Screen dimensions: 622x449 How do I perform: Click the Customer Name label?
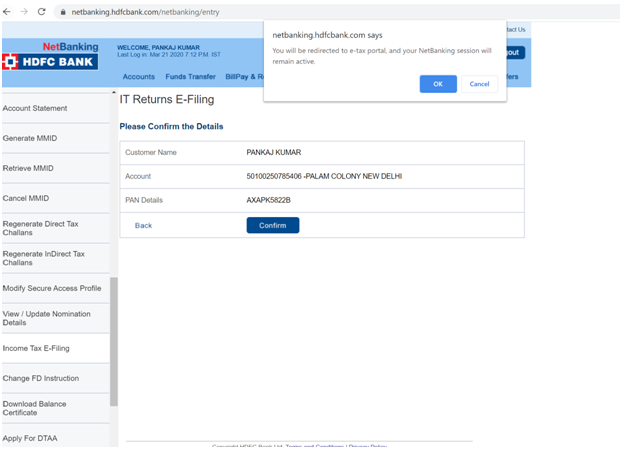(151, 152)
